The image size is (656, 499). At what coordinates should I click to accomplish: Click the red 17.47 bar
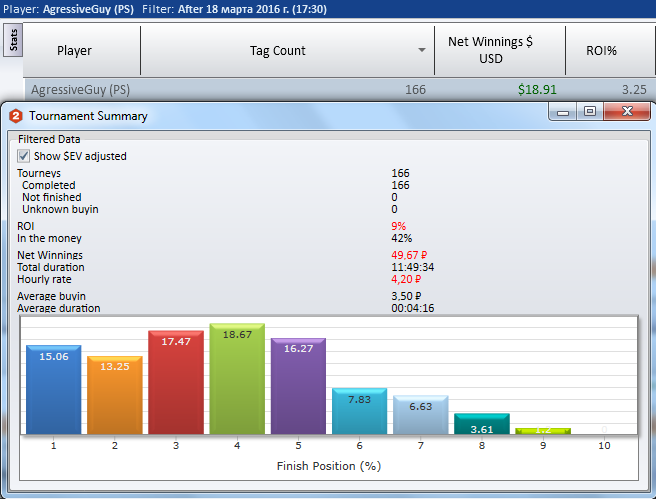pos(176,383)
